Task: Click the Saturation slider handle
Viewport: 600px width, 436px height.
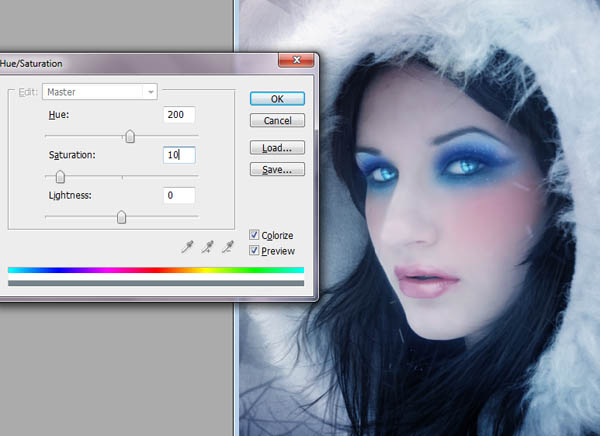Action: pos(60,177)
